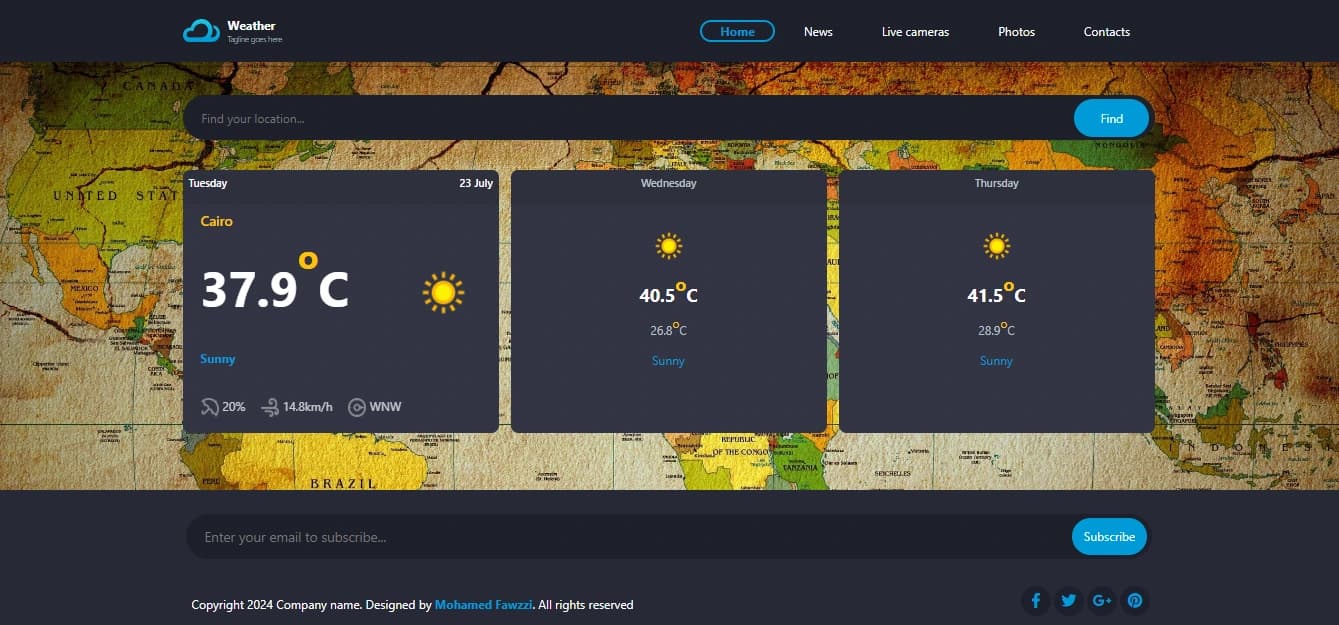Open the Twitter social icon
Viewport: 1339px width, 625px height.
coord(1069,600)
